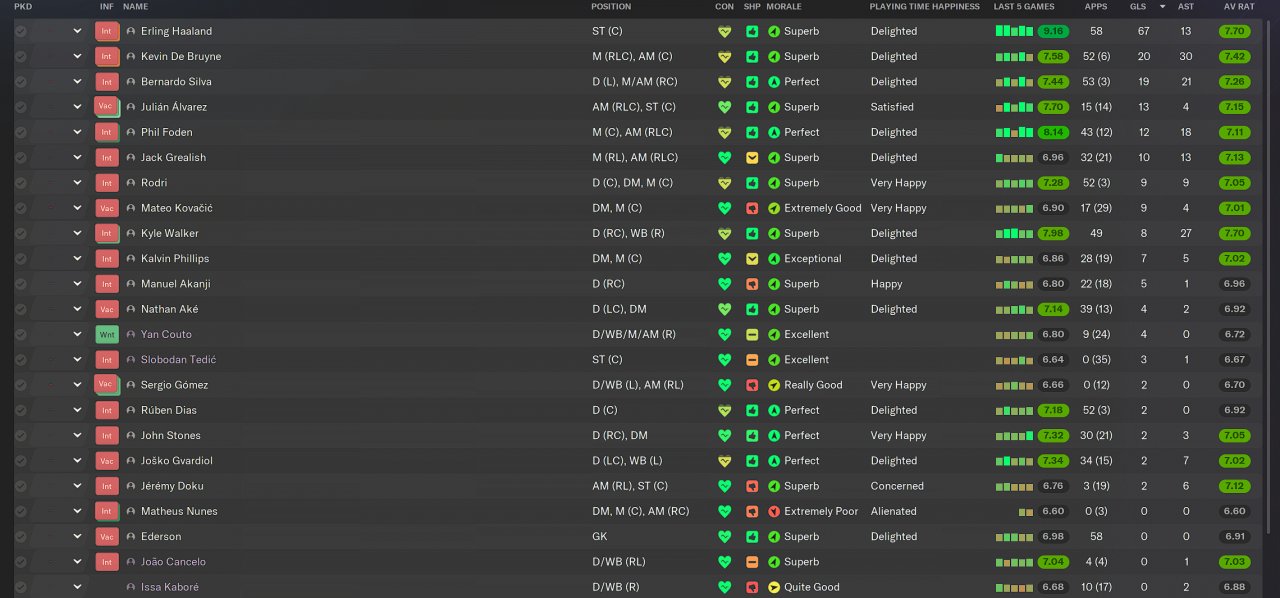Toggle picked checkmark for Ederson
The height and width of the screenshot is (598, 1280).
click(20, 536)
